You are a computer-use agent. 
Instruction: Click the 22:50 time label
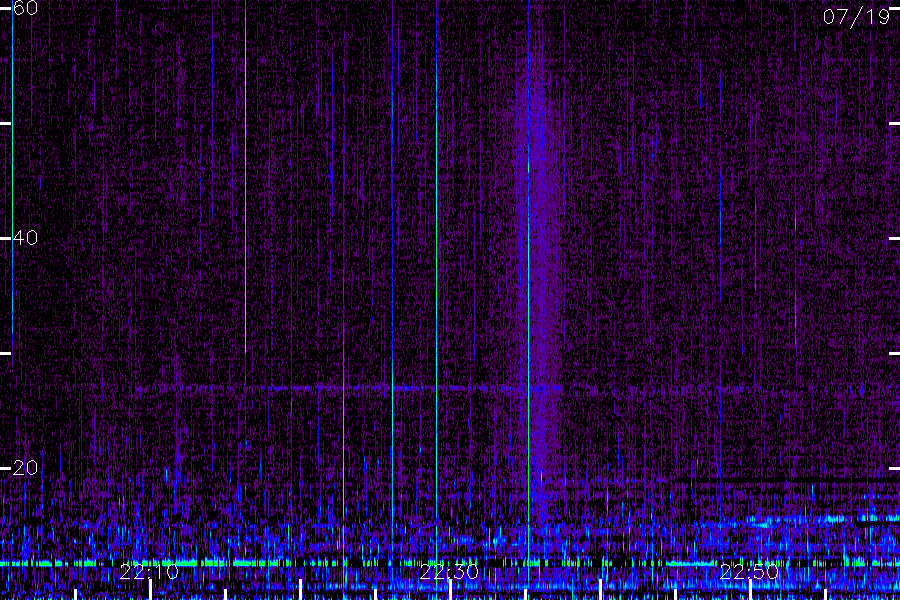click(x=749, y=572)
